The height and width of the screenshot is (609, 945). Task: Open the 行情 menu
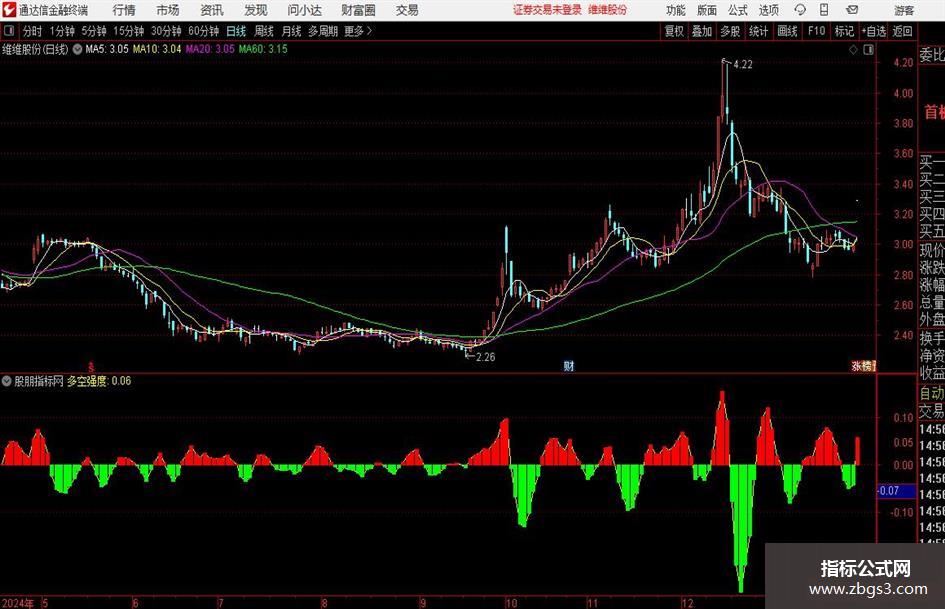(124, 10)
